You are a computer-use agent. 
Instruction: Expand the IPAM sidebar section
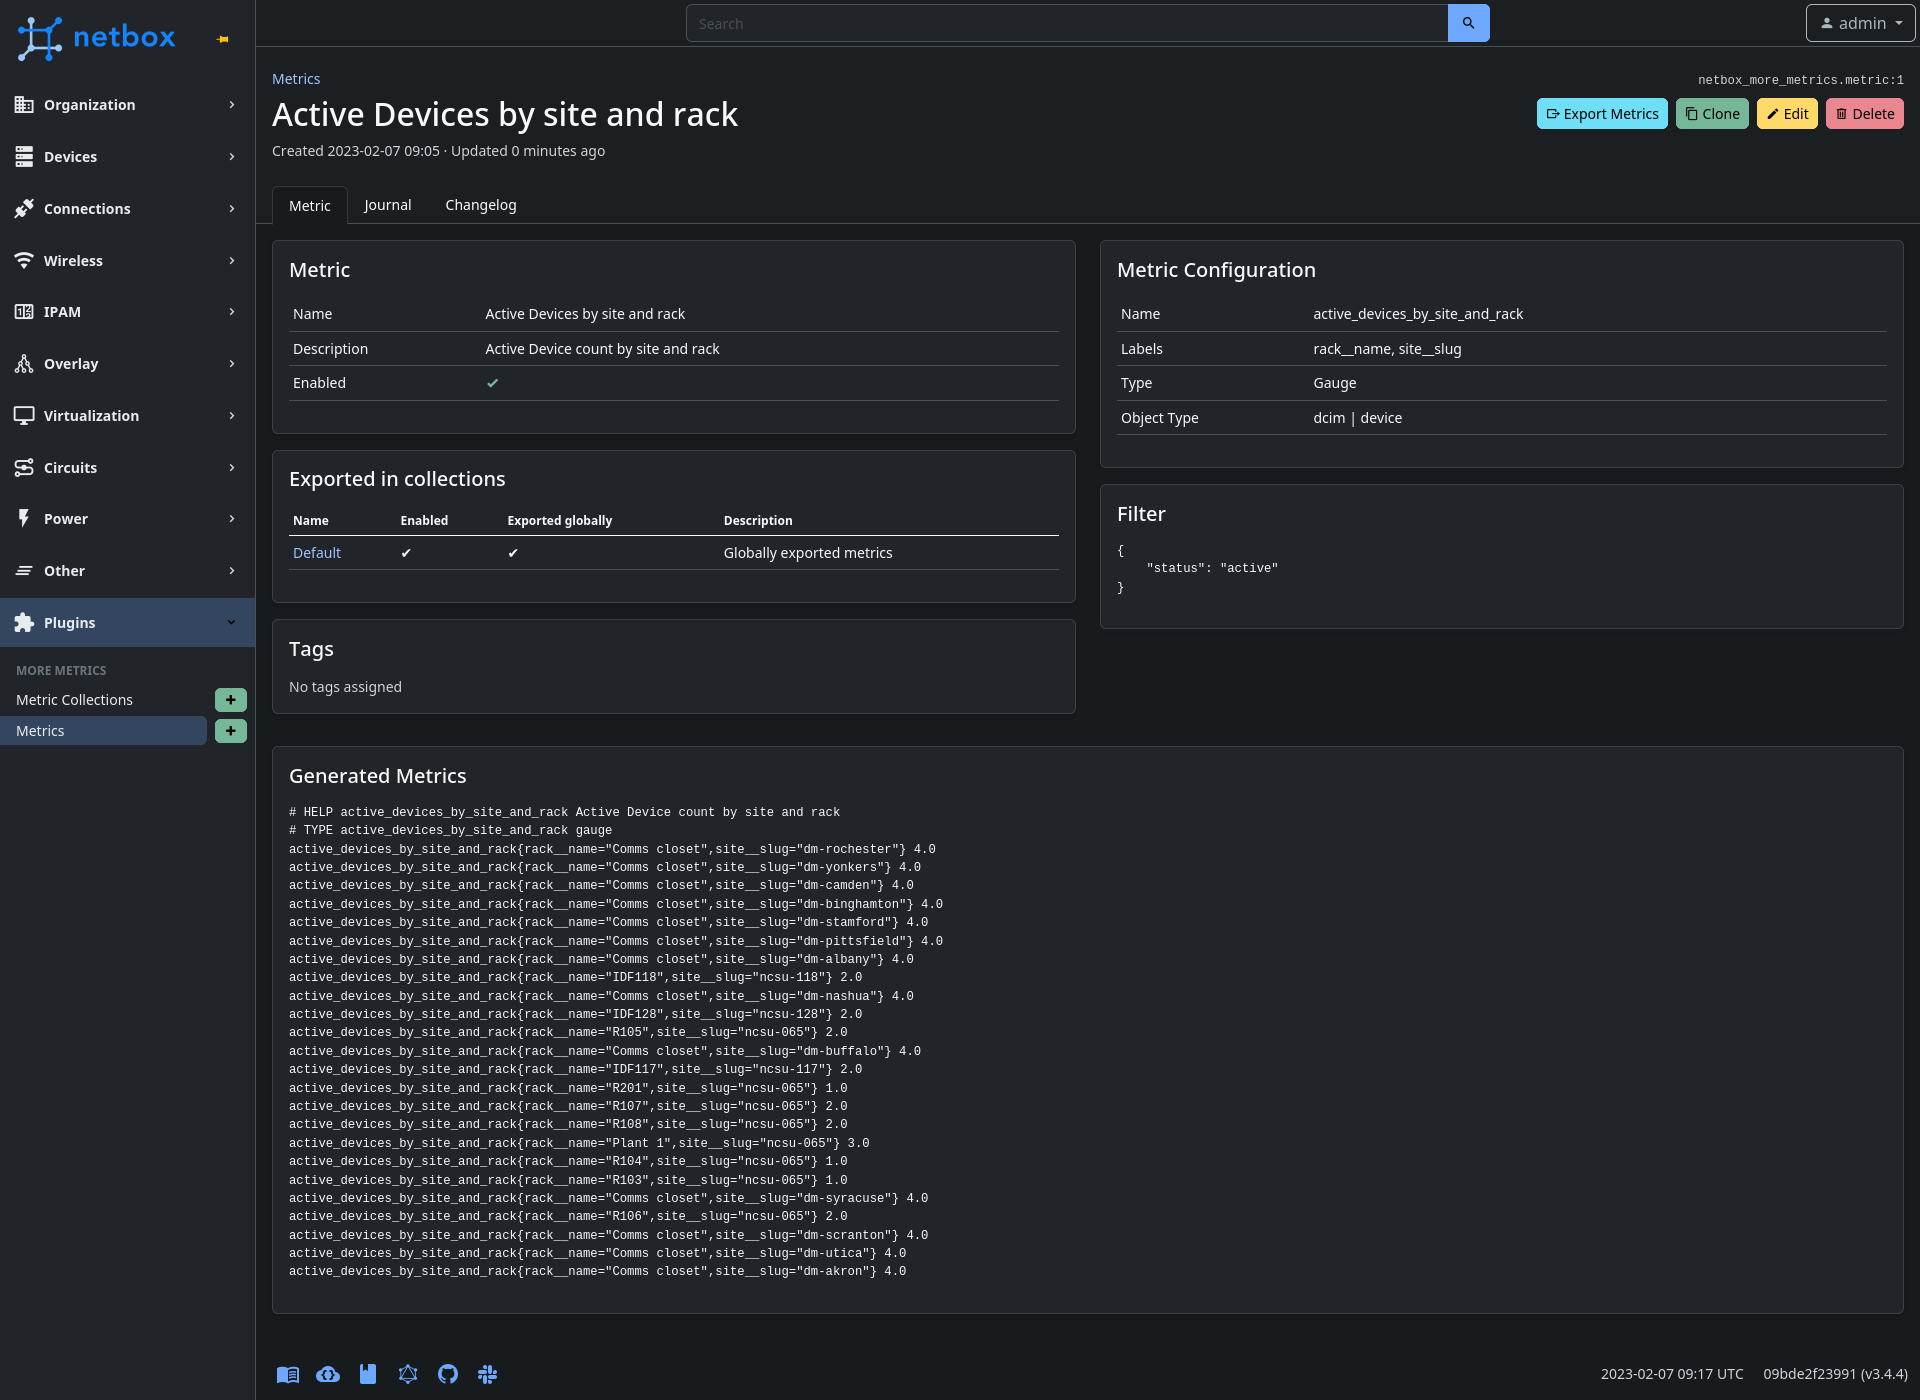(x=127, y=312)
